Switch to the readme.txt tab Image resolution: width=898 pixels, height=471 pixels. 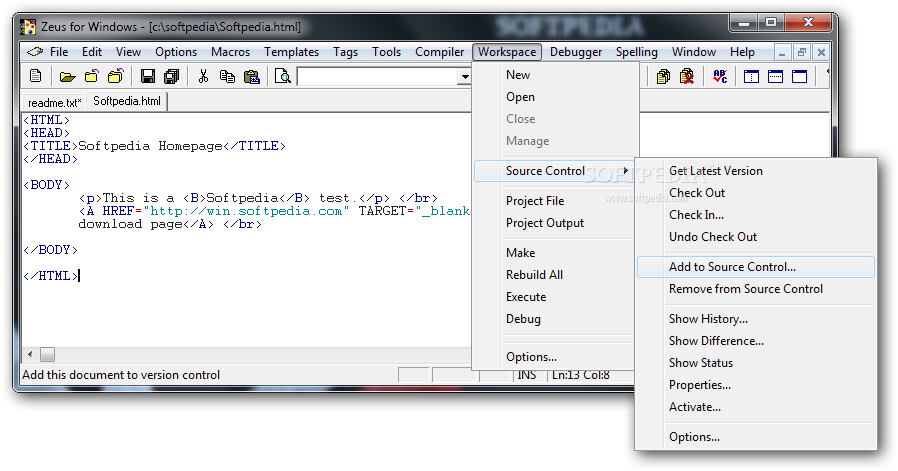(x=54, y=103)
